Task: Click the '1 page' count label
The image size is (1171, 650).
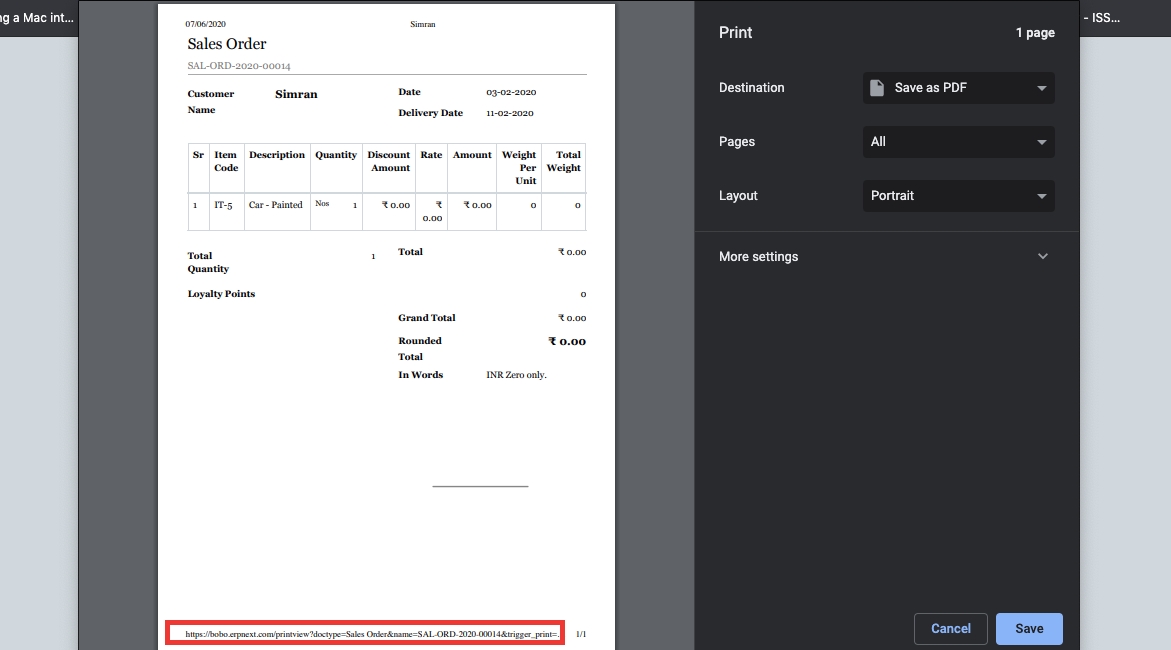Action: click(1035, 33)
